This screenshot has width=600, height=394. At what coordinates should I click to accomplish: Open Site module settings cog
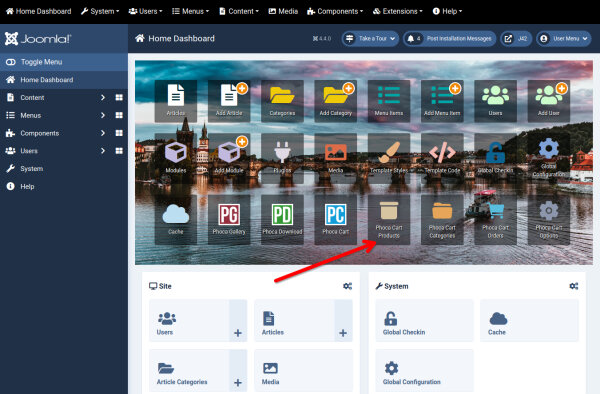[347, 286]
